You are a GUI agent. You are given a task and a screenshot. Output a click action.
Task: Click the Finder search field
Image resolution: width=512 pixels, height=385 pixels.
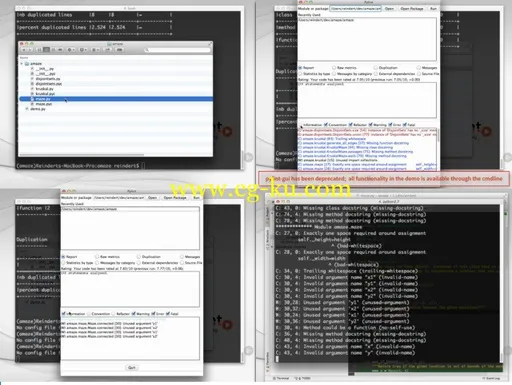[177, 50]
